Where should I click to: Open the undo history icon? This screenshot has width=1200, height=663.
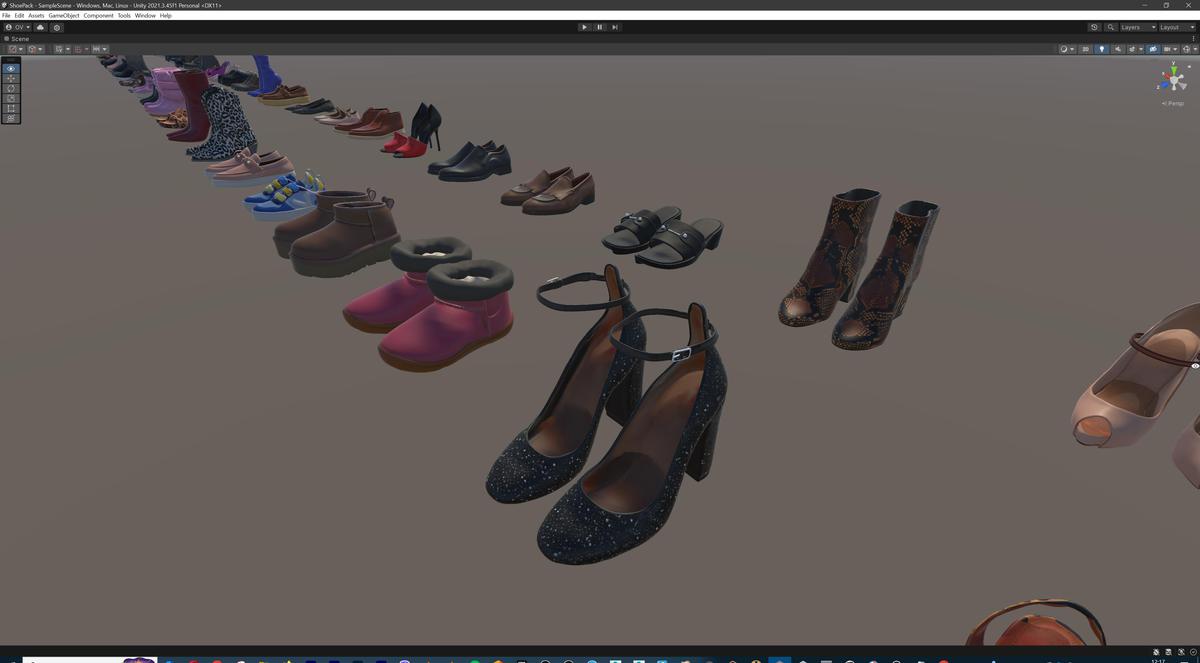pos(1093,27)
